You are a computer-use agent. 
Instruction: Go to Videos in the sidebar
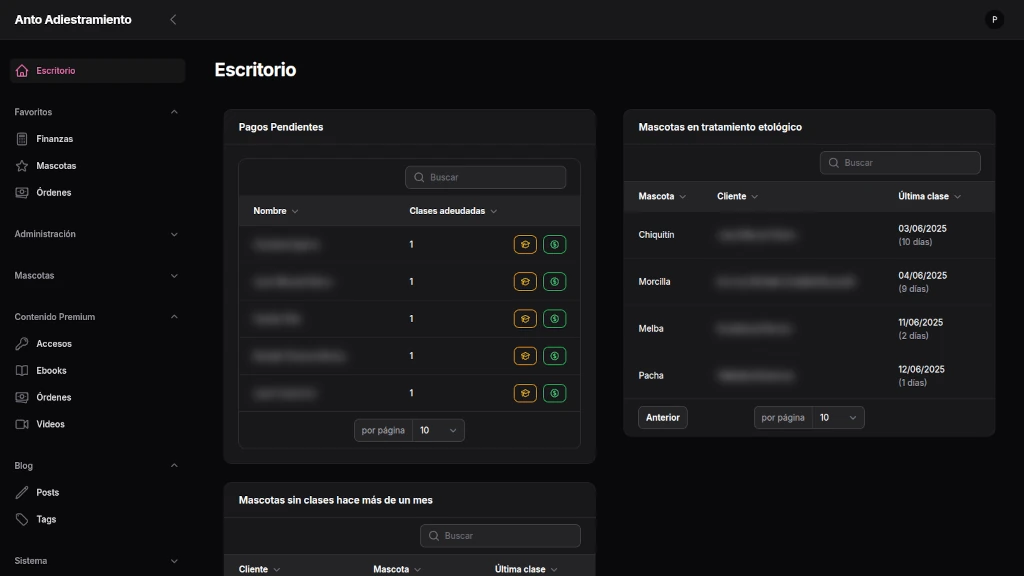(50, 424)
